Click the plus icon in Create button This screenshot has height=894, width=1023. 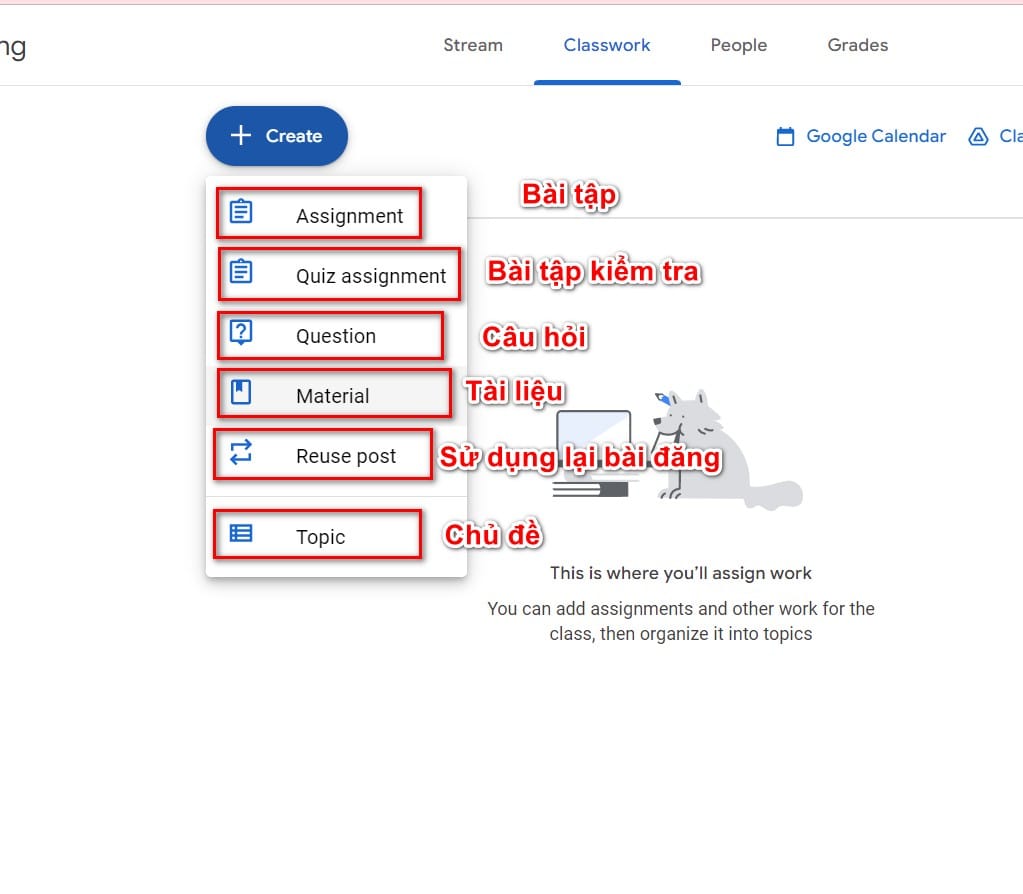pos(240,136)
